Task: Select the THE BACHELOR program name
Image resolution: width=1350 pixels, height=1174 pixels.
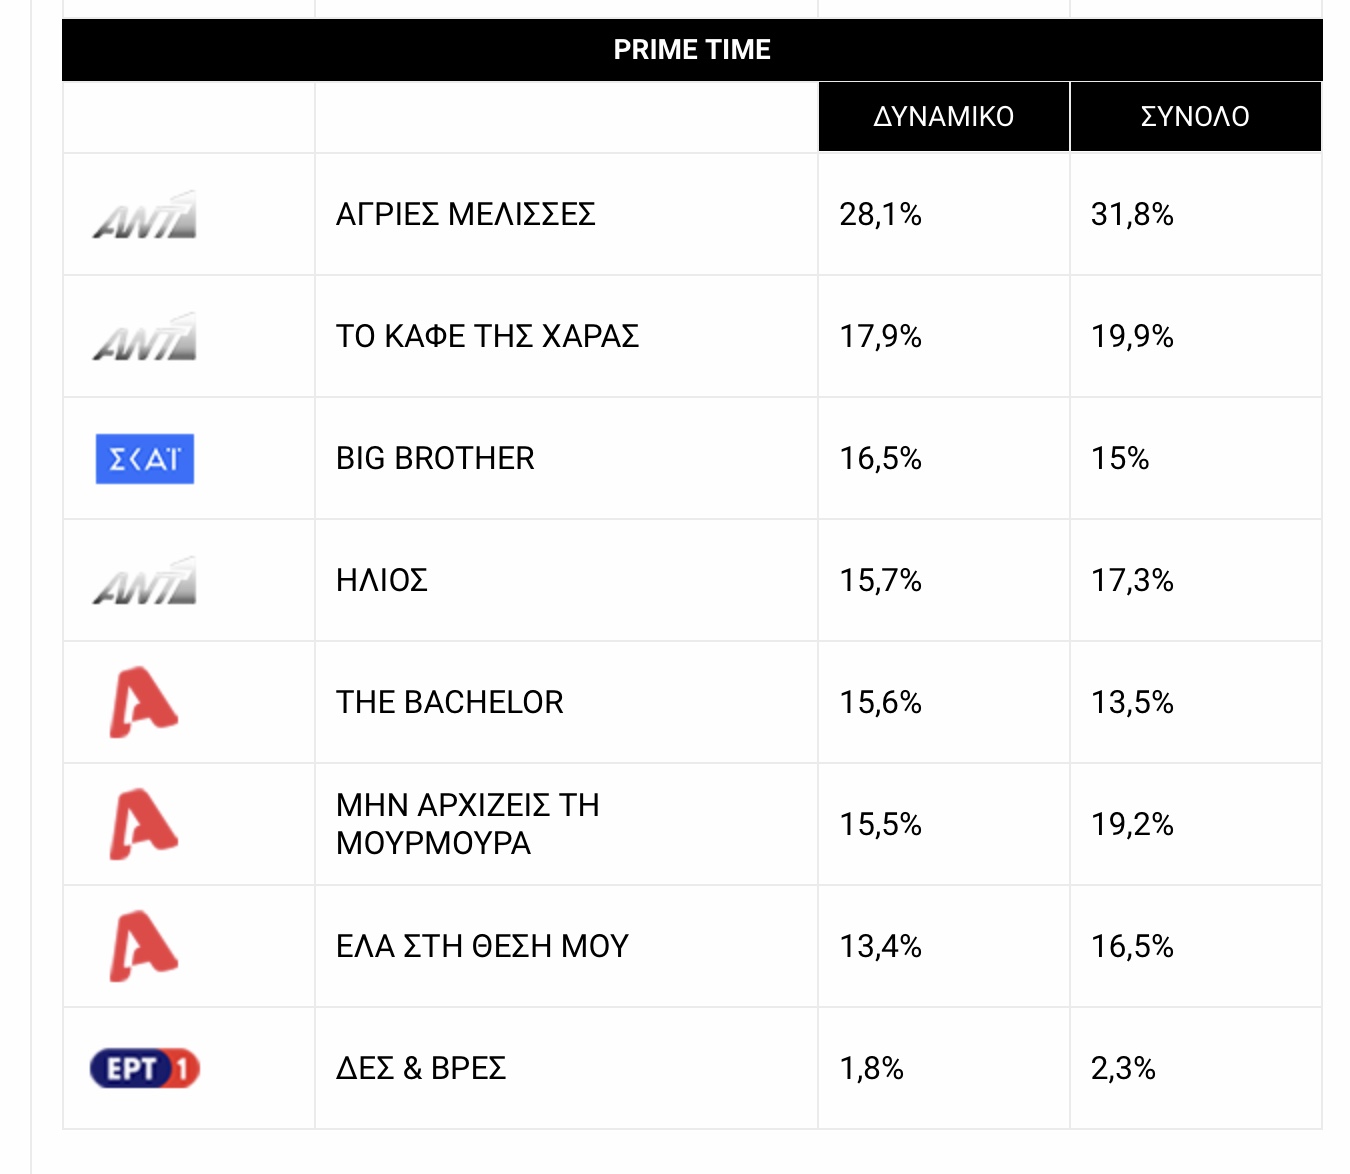Action: 450,703
